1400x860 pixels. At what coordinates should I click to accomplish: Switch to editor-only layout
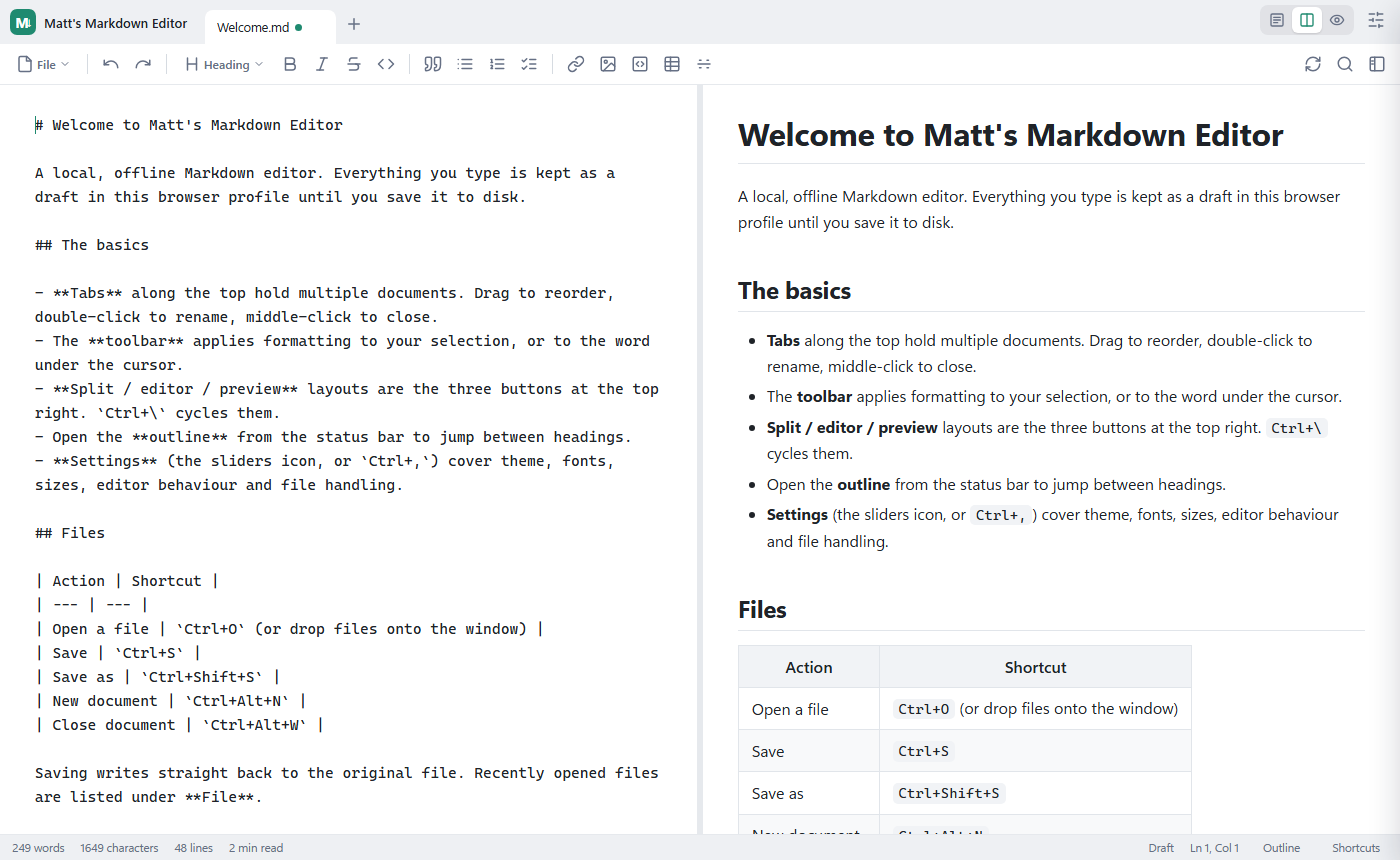1277,20
